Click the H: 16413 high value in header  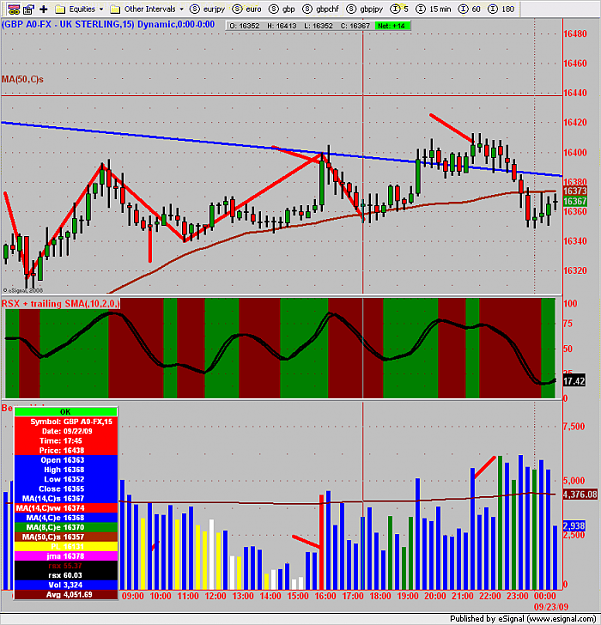(x=281, y=26)
